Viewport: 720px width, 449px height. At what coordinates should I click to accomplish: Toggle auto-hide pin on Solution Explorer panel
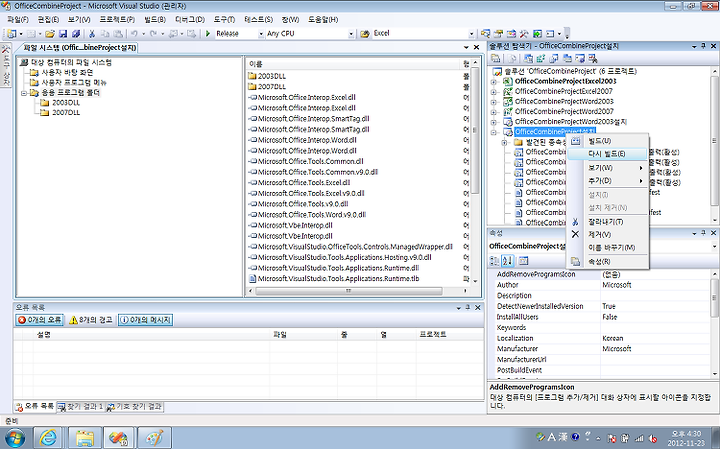[x=703, y=46]
